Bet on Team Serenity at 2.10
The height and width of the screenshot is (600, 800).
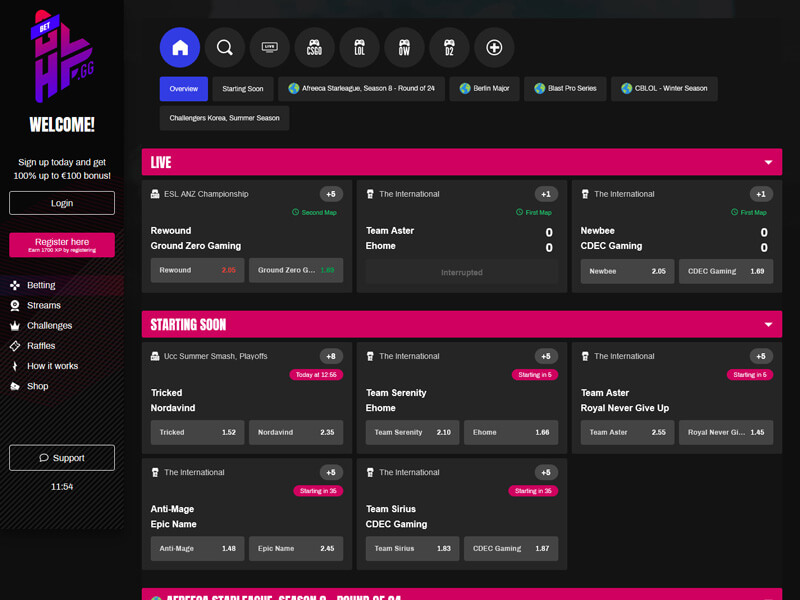pos(412,432)
